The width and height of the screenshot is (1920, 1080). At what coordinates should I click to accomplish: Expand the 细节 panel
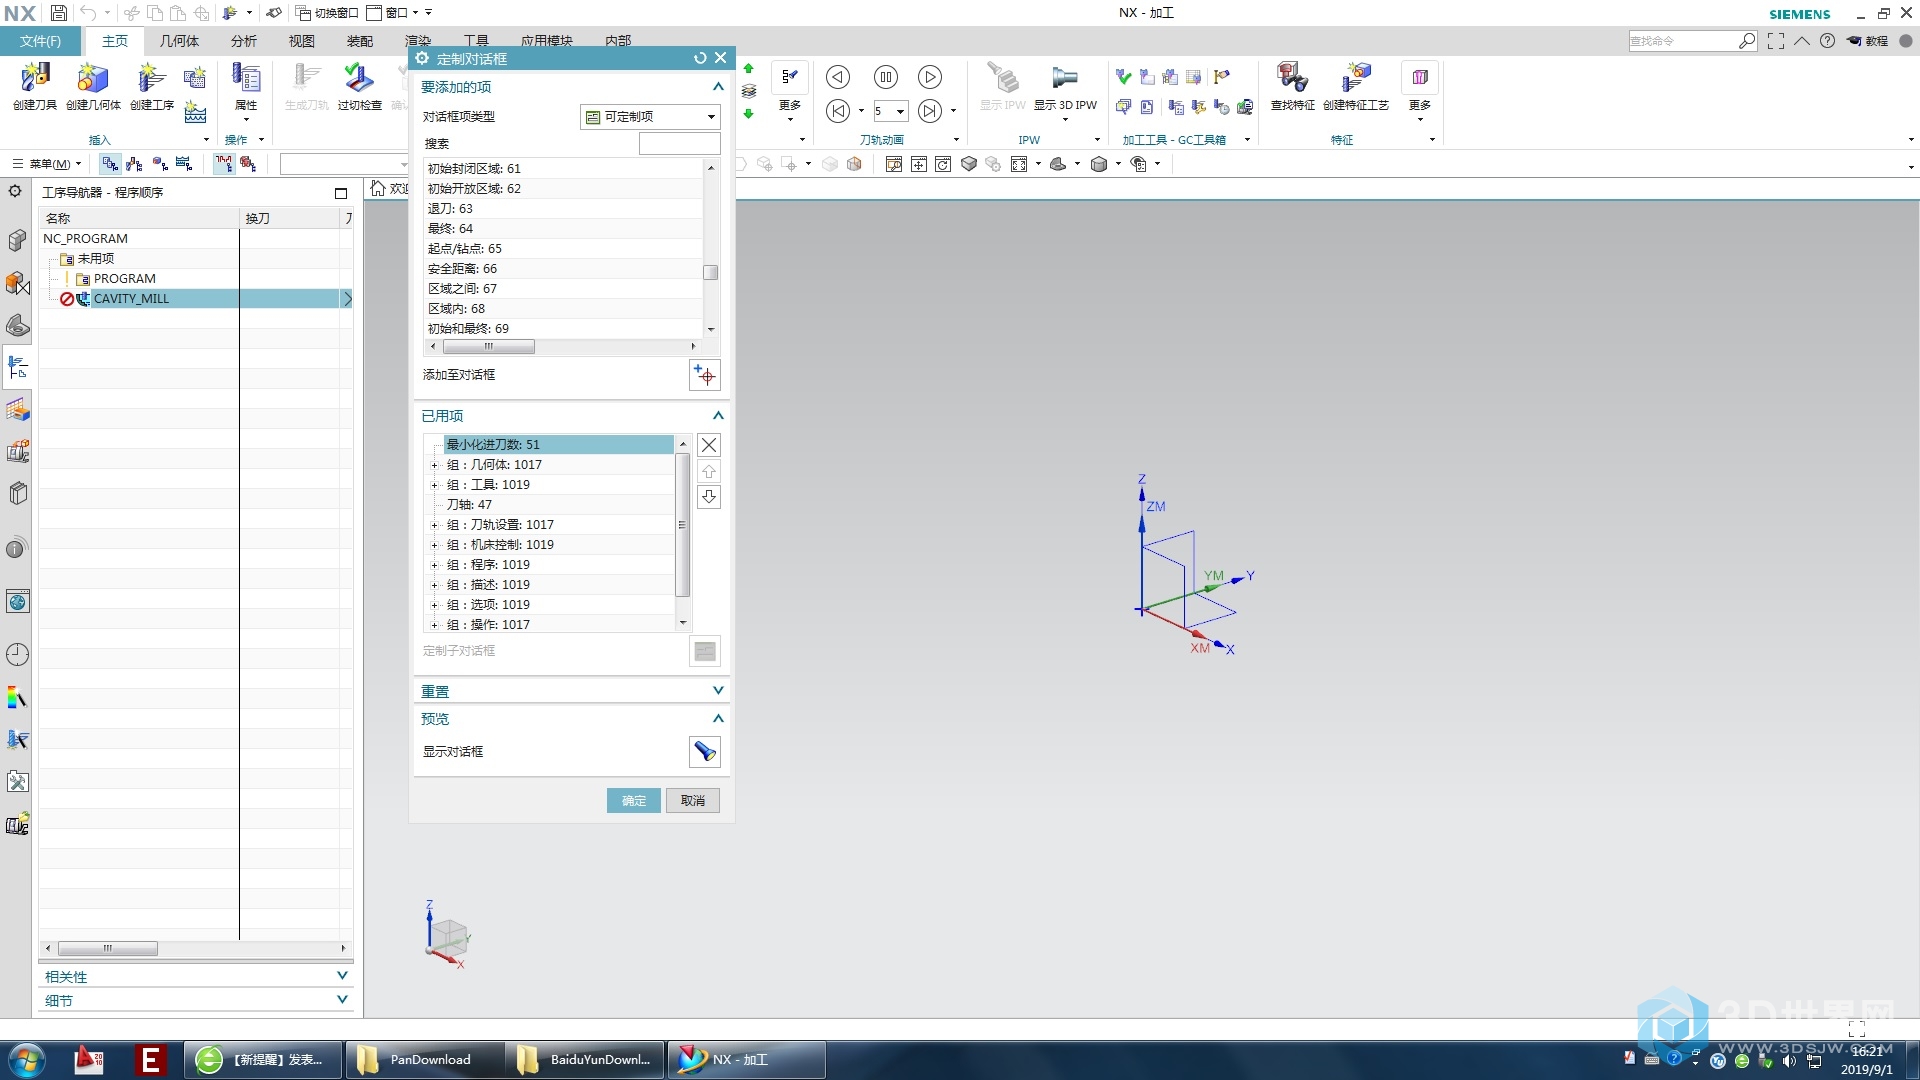click(342, 1000)
